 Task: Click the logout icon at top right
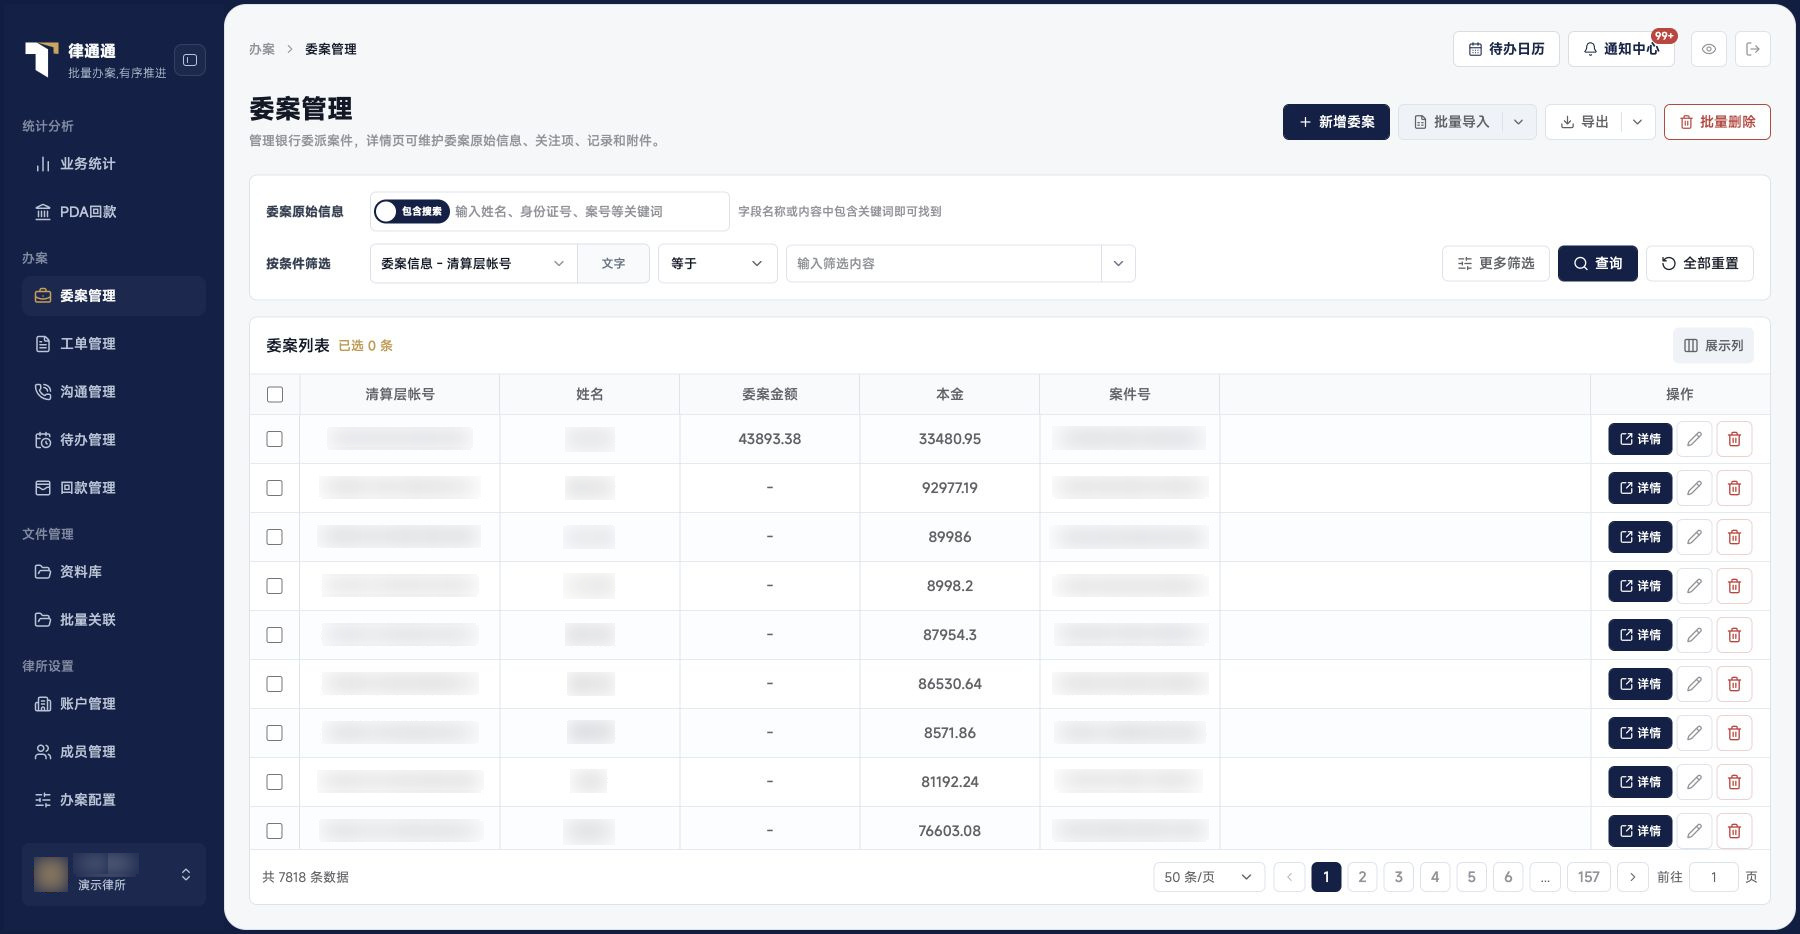click(x=1753, y=49)
